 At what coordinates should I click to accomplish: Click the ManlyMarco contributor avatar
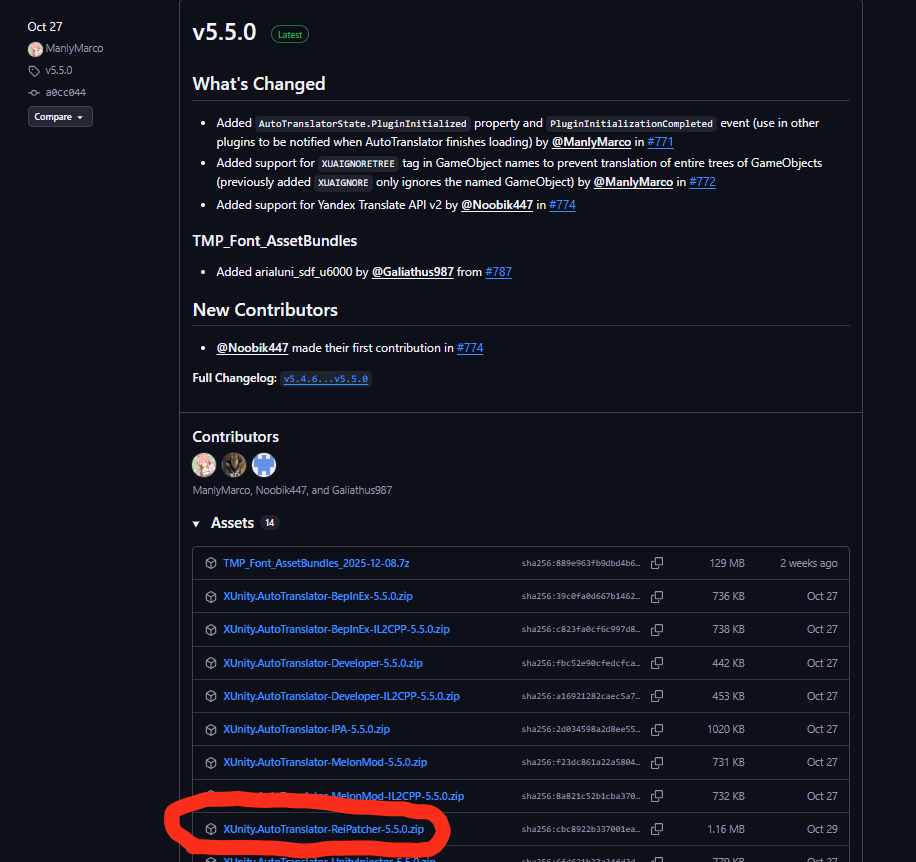(204, 465)
